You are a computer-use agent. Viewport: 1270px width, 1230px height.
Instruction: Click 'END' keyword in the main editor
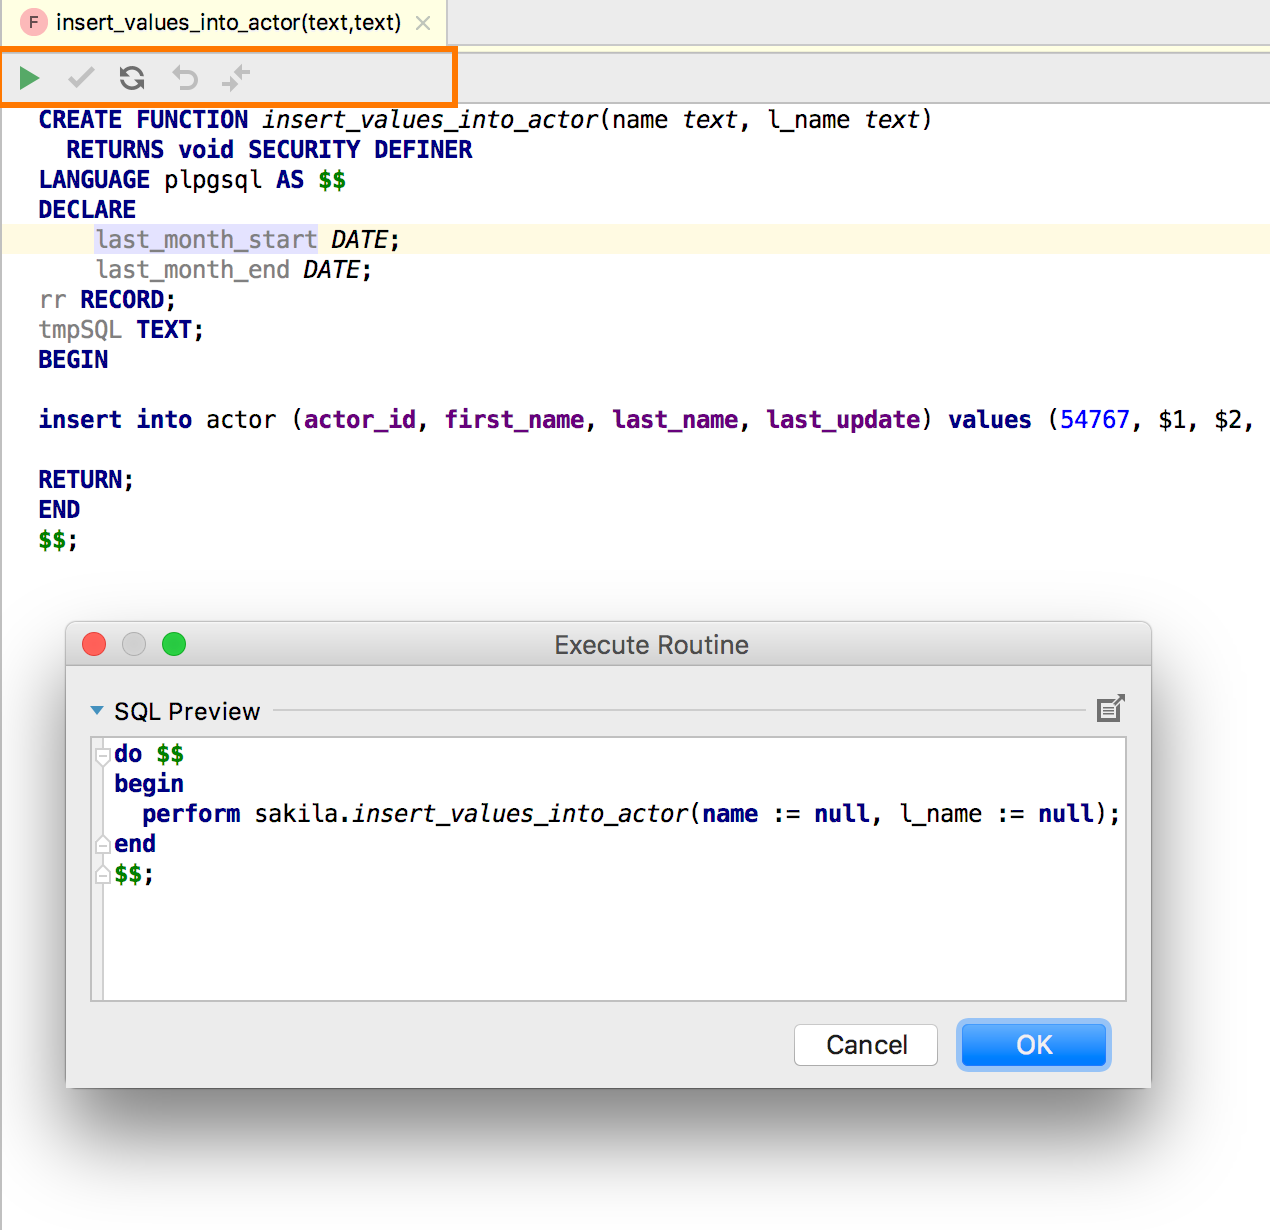coord(59,510)
